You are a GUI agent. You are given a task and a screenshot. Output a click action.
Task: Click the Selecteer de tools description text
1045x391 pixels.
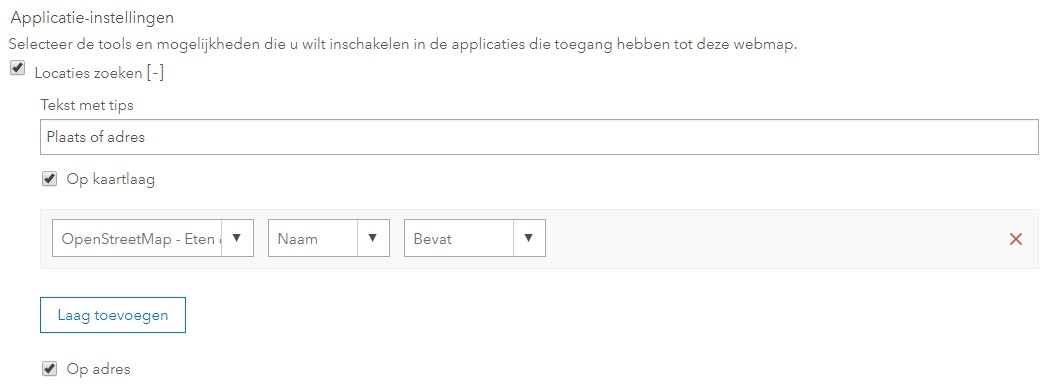tap(403, 46)
